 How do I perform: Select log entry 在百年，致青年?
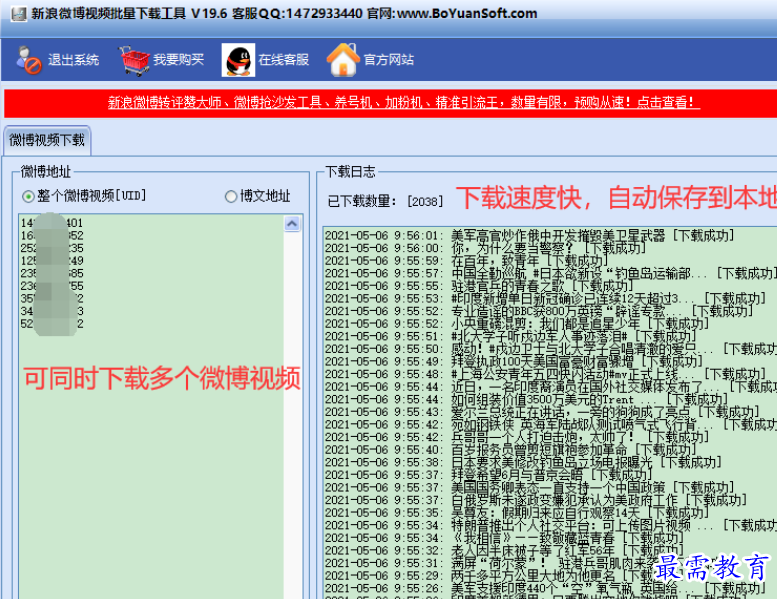click(x=466, y=261)
